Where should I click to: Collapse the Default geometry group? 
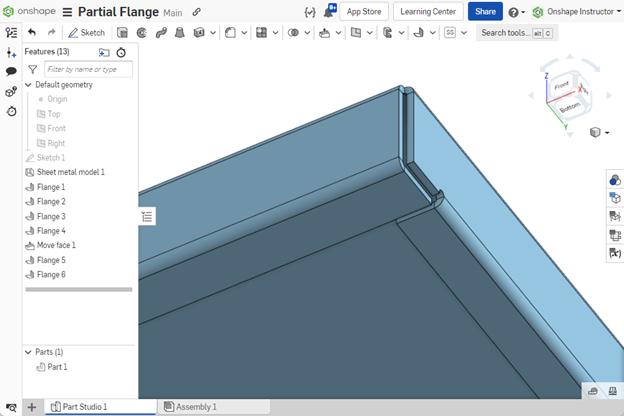tap(28, 85)
